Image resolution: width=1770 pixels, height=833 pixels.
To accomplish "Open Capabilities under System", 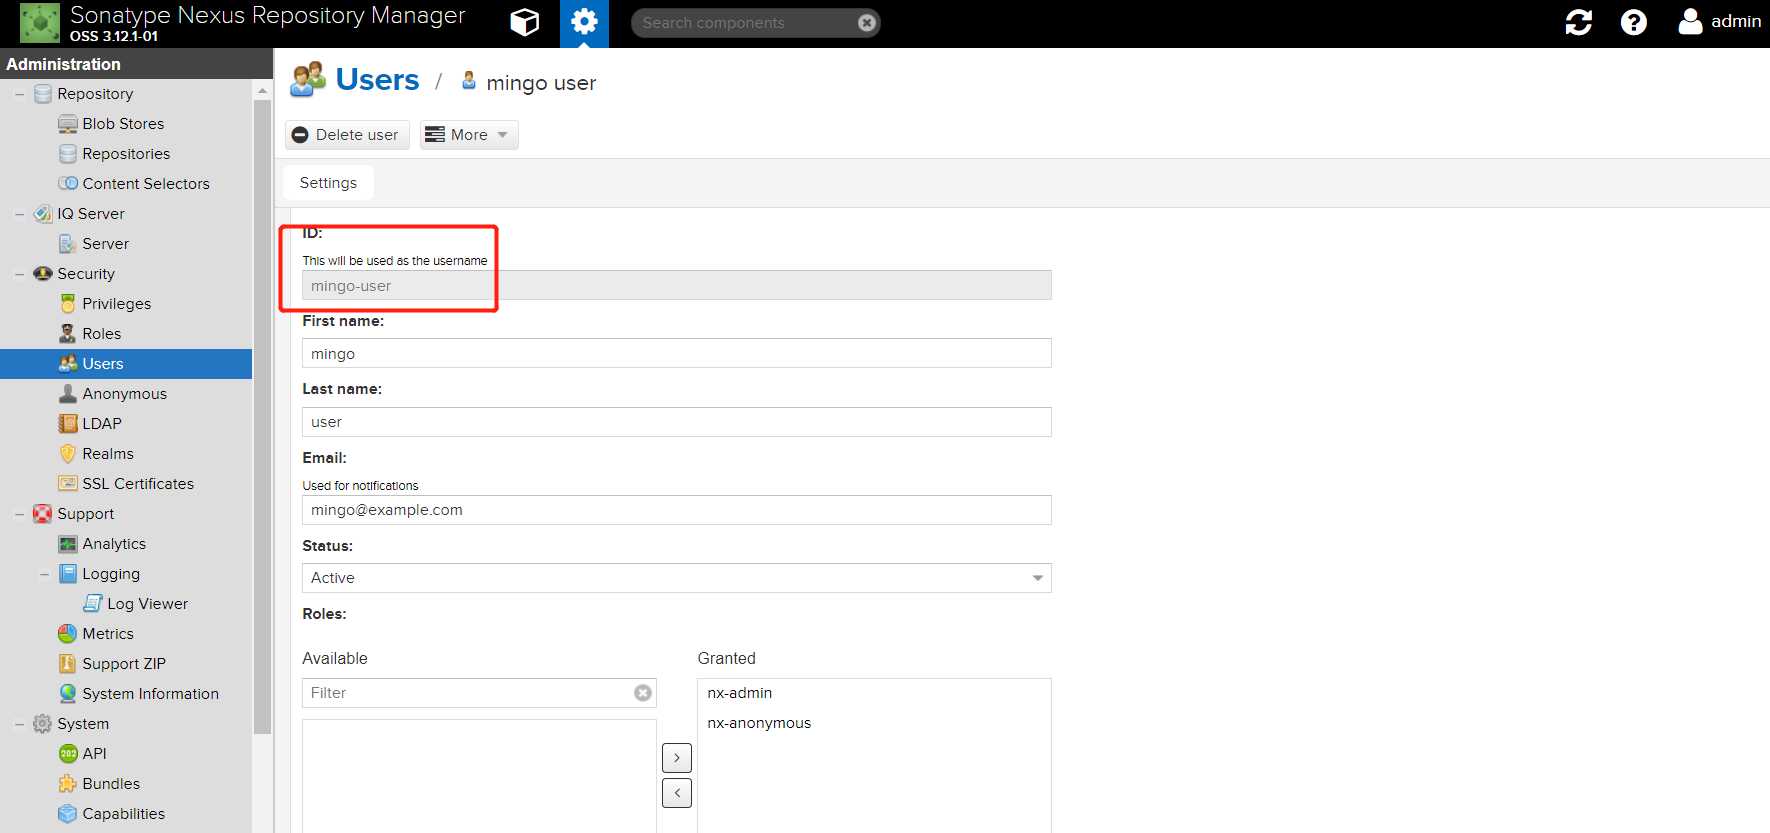I will coord(123,814).
